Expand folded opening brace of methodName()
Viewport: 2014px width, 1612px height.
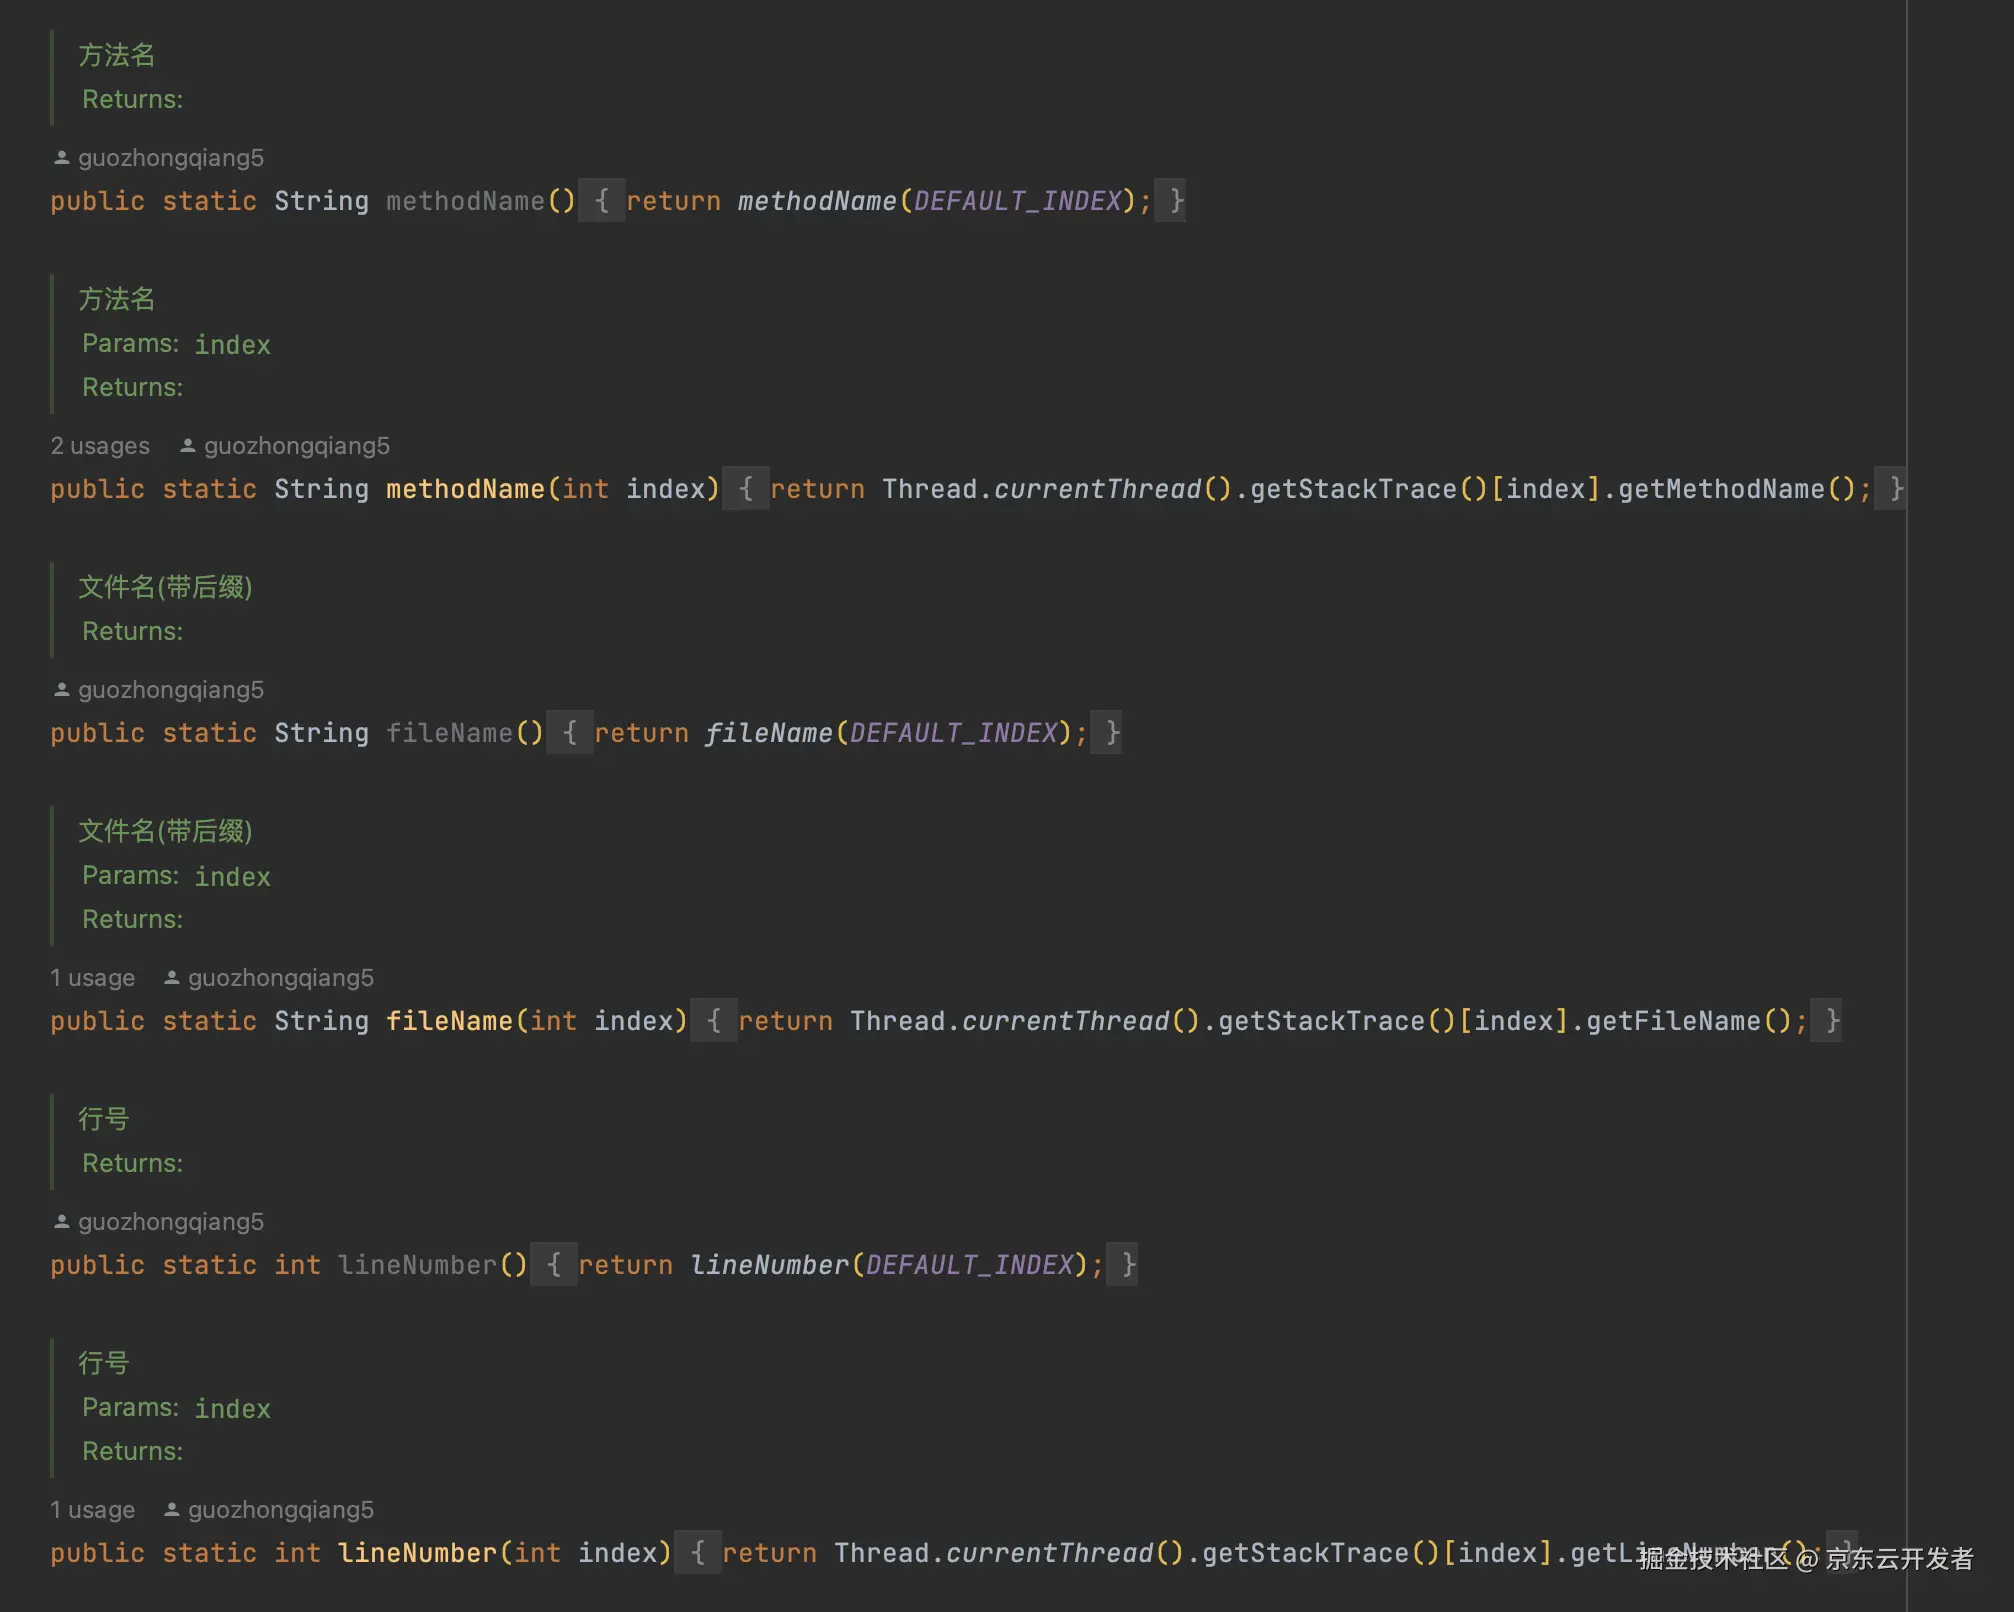[x=602, y=201]
